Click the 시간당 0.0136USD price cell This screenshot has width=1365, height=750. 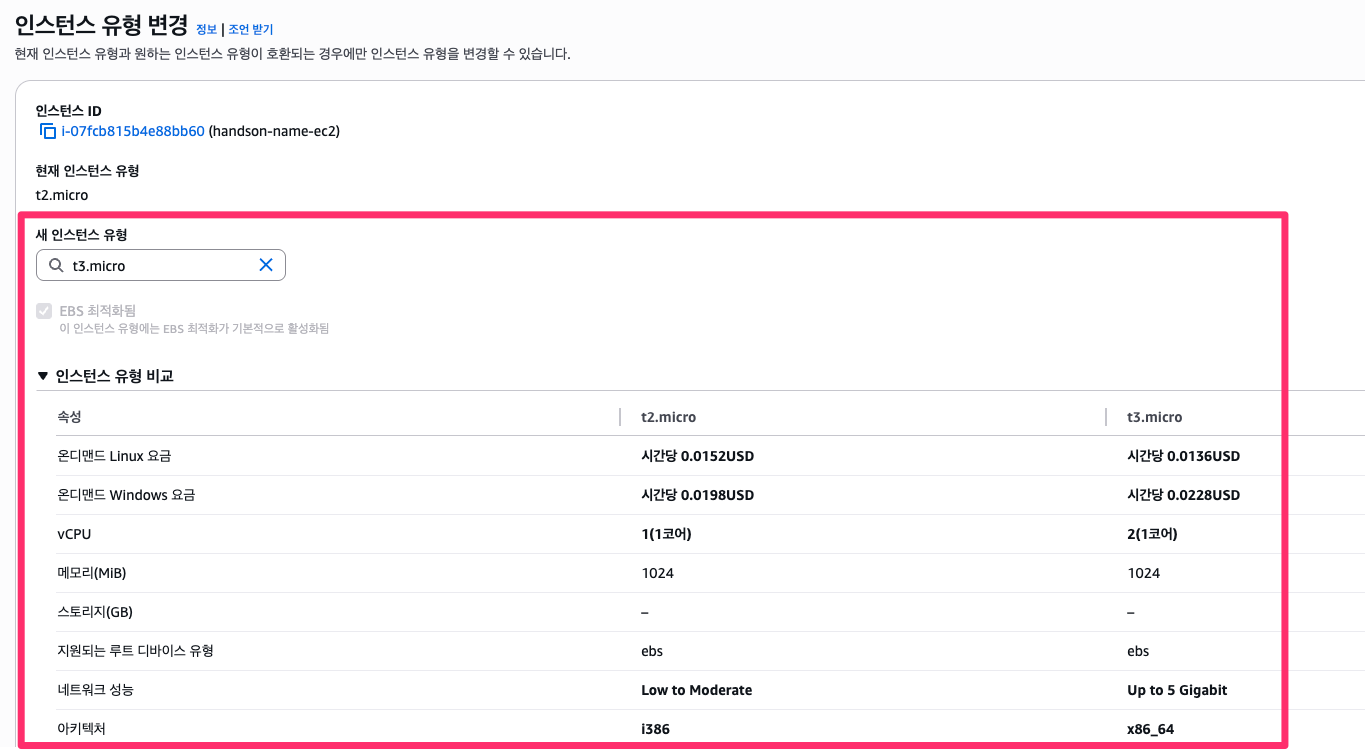point(1184,456)
